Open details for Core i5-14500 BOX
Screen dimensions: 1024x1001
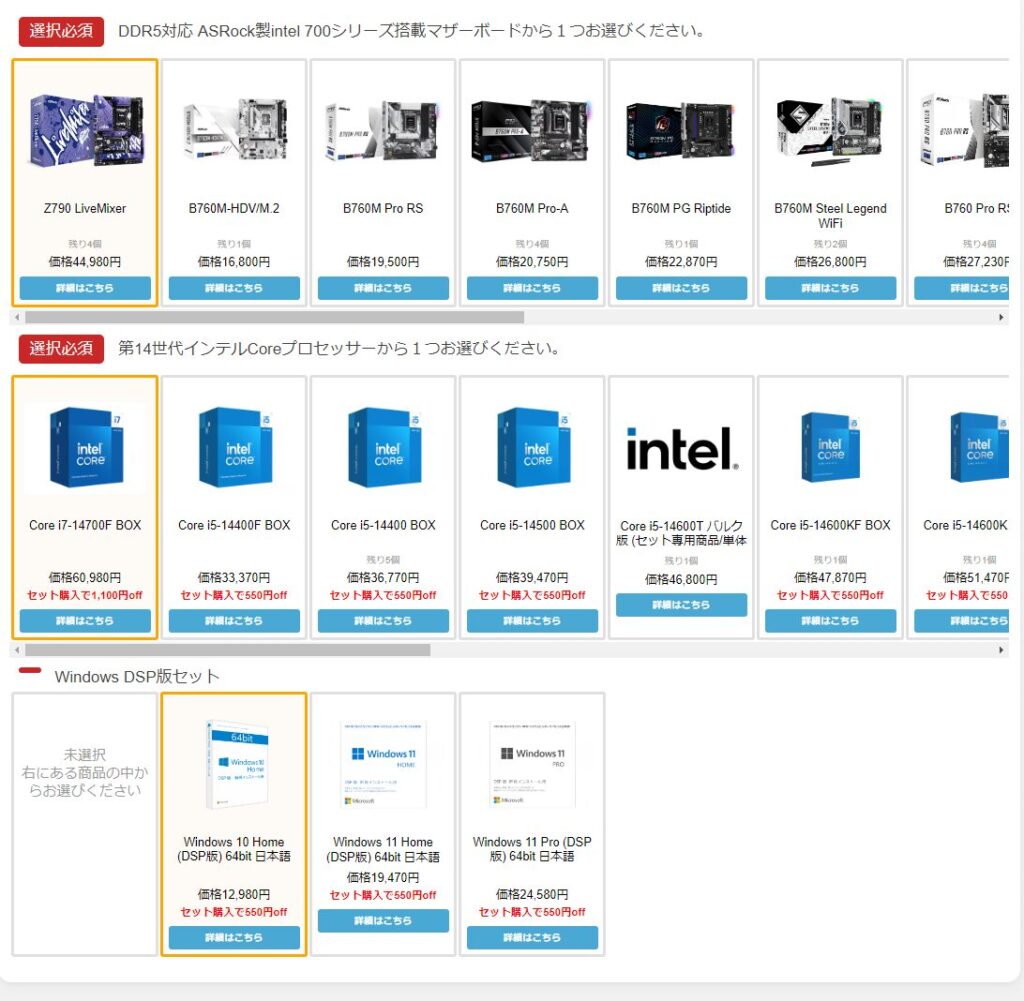[532, 621]
